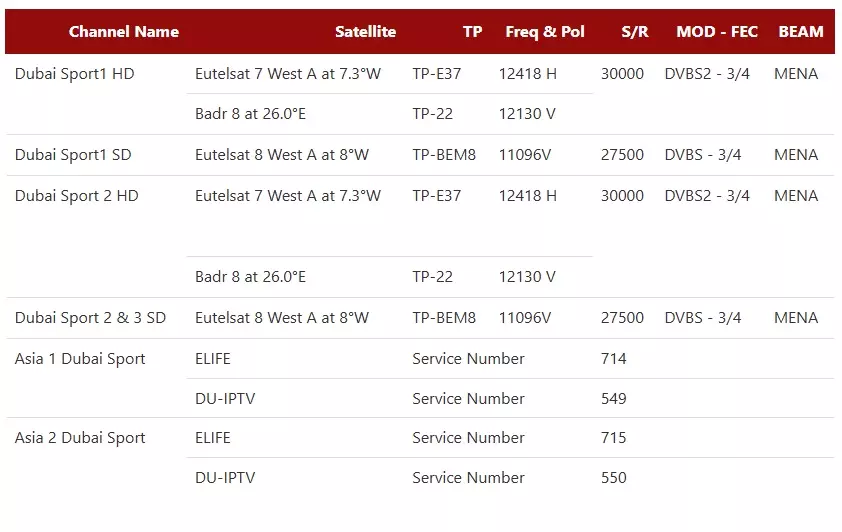Select the BEAM column header
842x532 pixels.
coord(800,32)
